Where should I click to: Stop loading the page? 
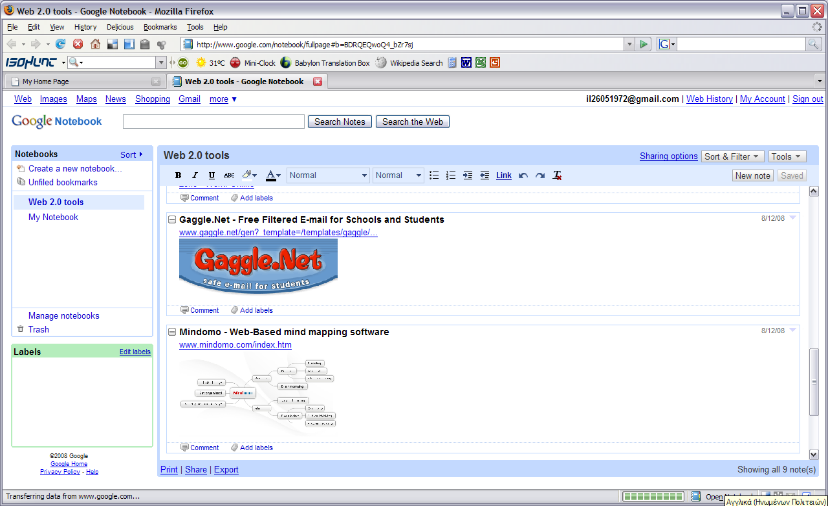coord(78,44)
